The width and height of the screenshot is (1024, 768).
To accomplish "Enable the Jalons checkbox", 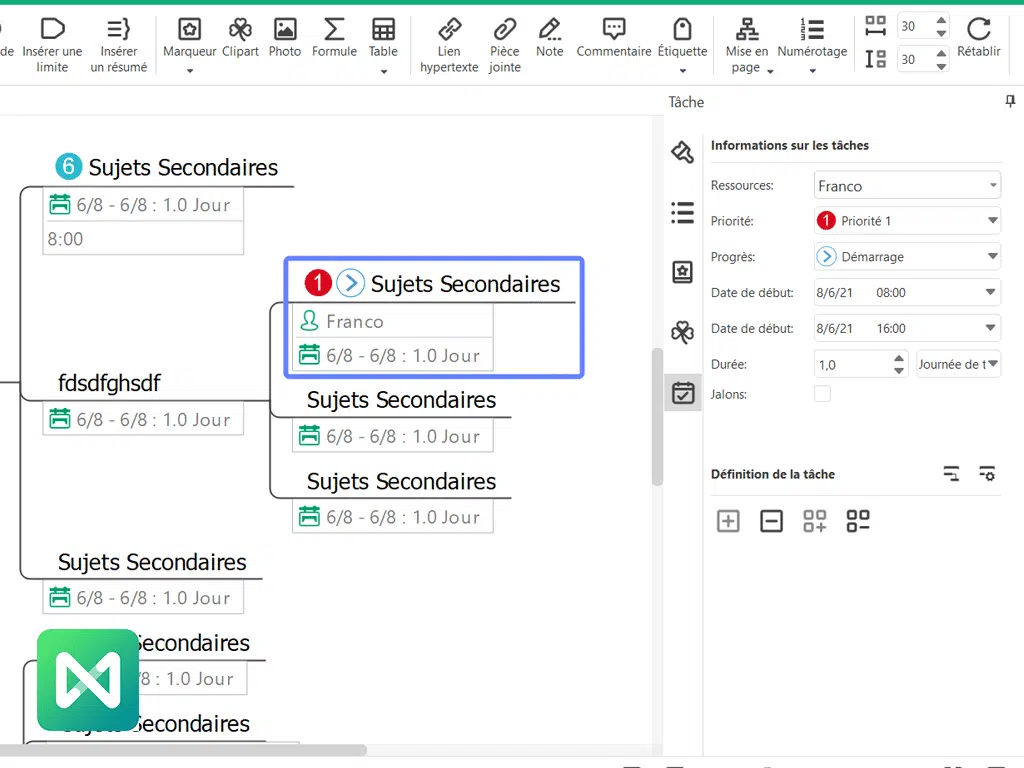I will (x=822, y=394).
